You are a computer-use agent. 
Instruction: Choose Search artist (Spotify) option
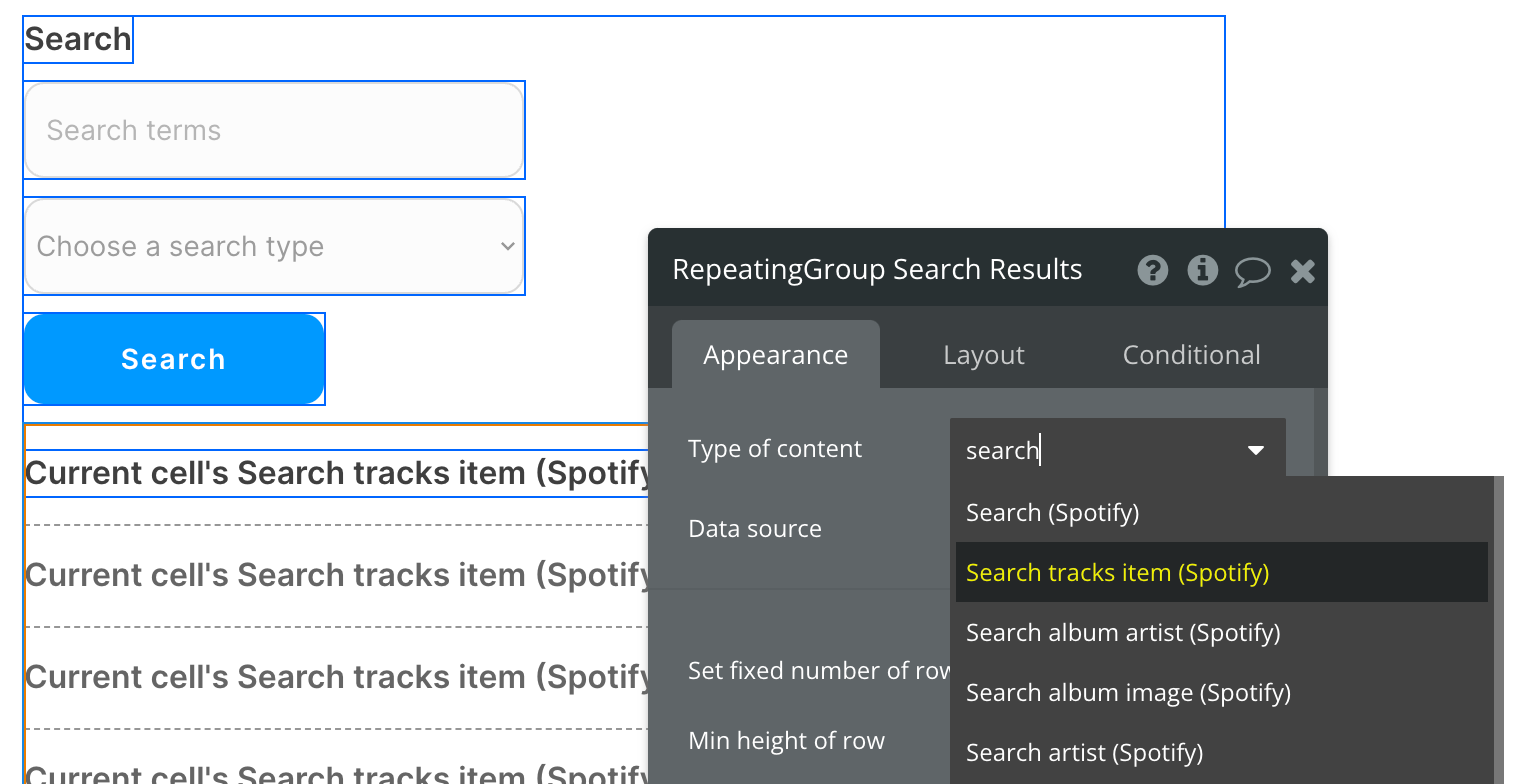pyautogui.click(x=1222, y=753)
